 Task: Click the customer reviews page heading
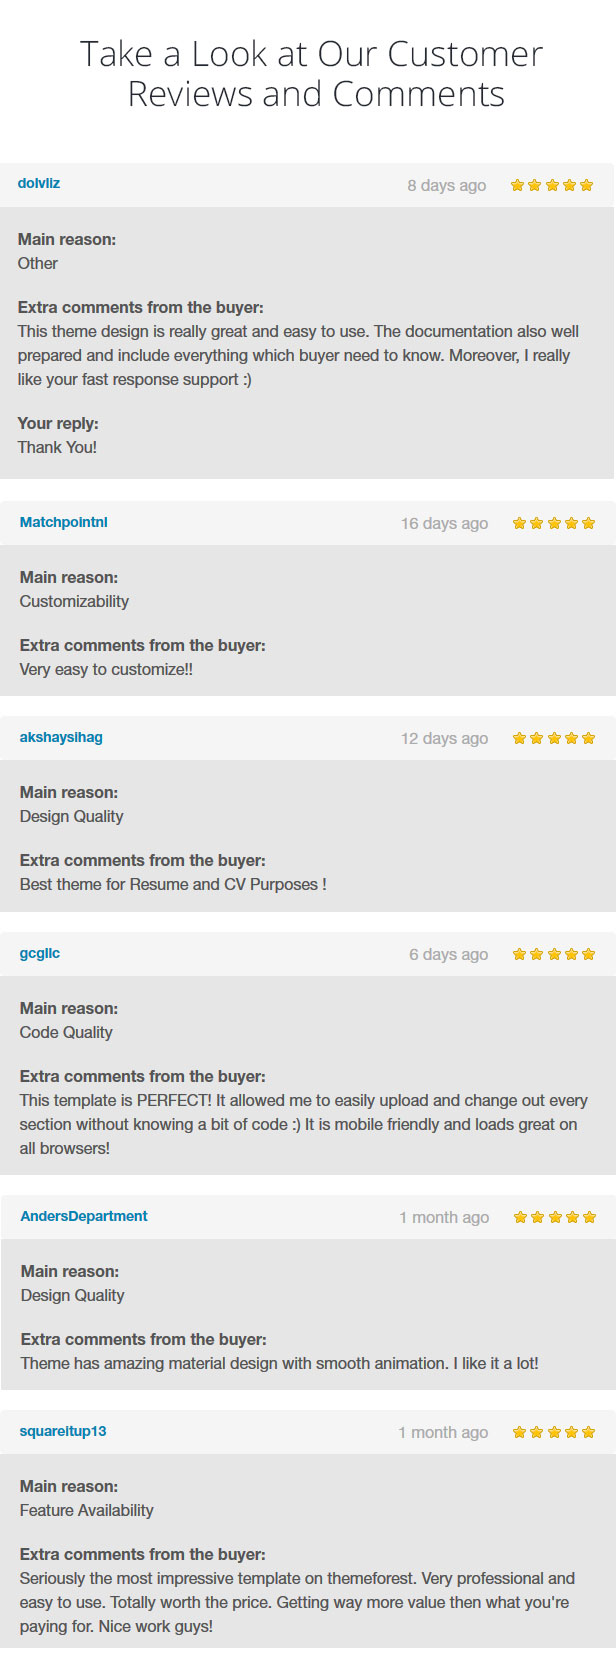pos(312,73)
